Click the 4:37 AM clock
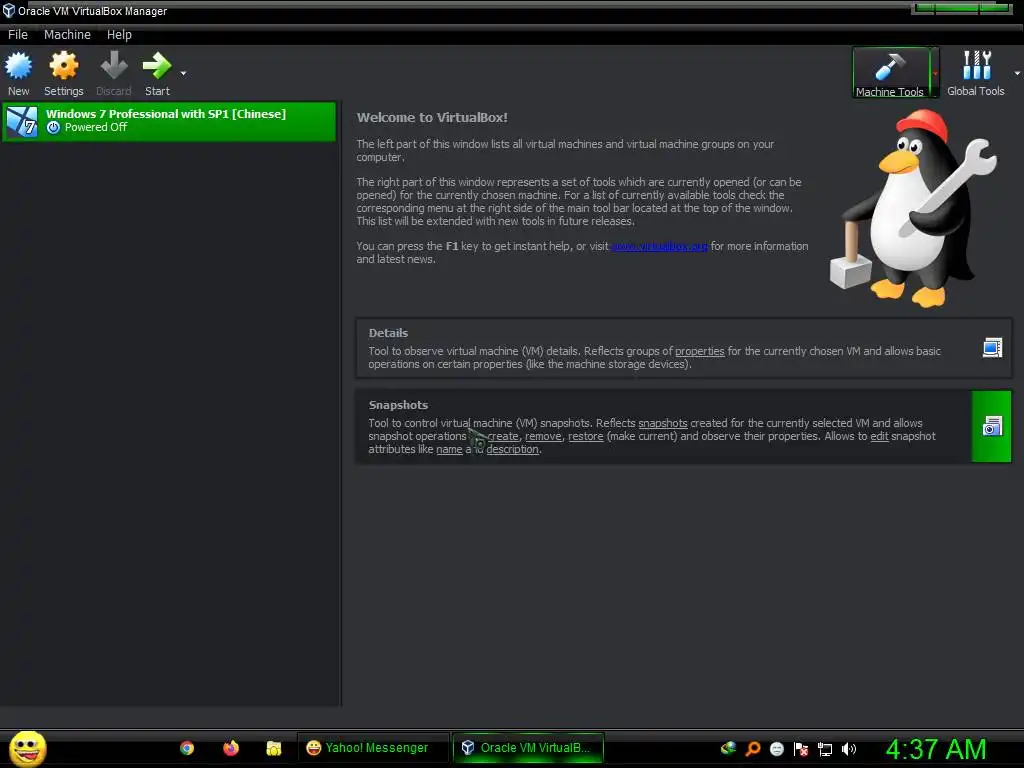 [x=936, y=749]
